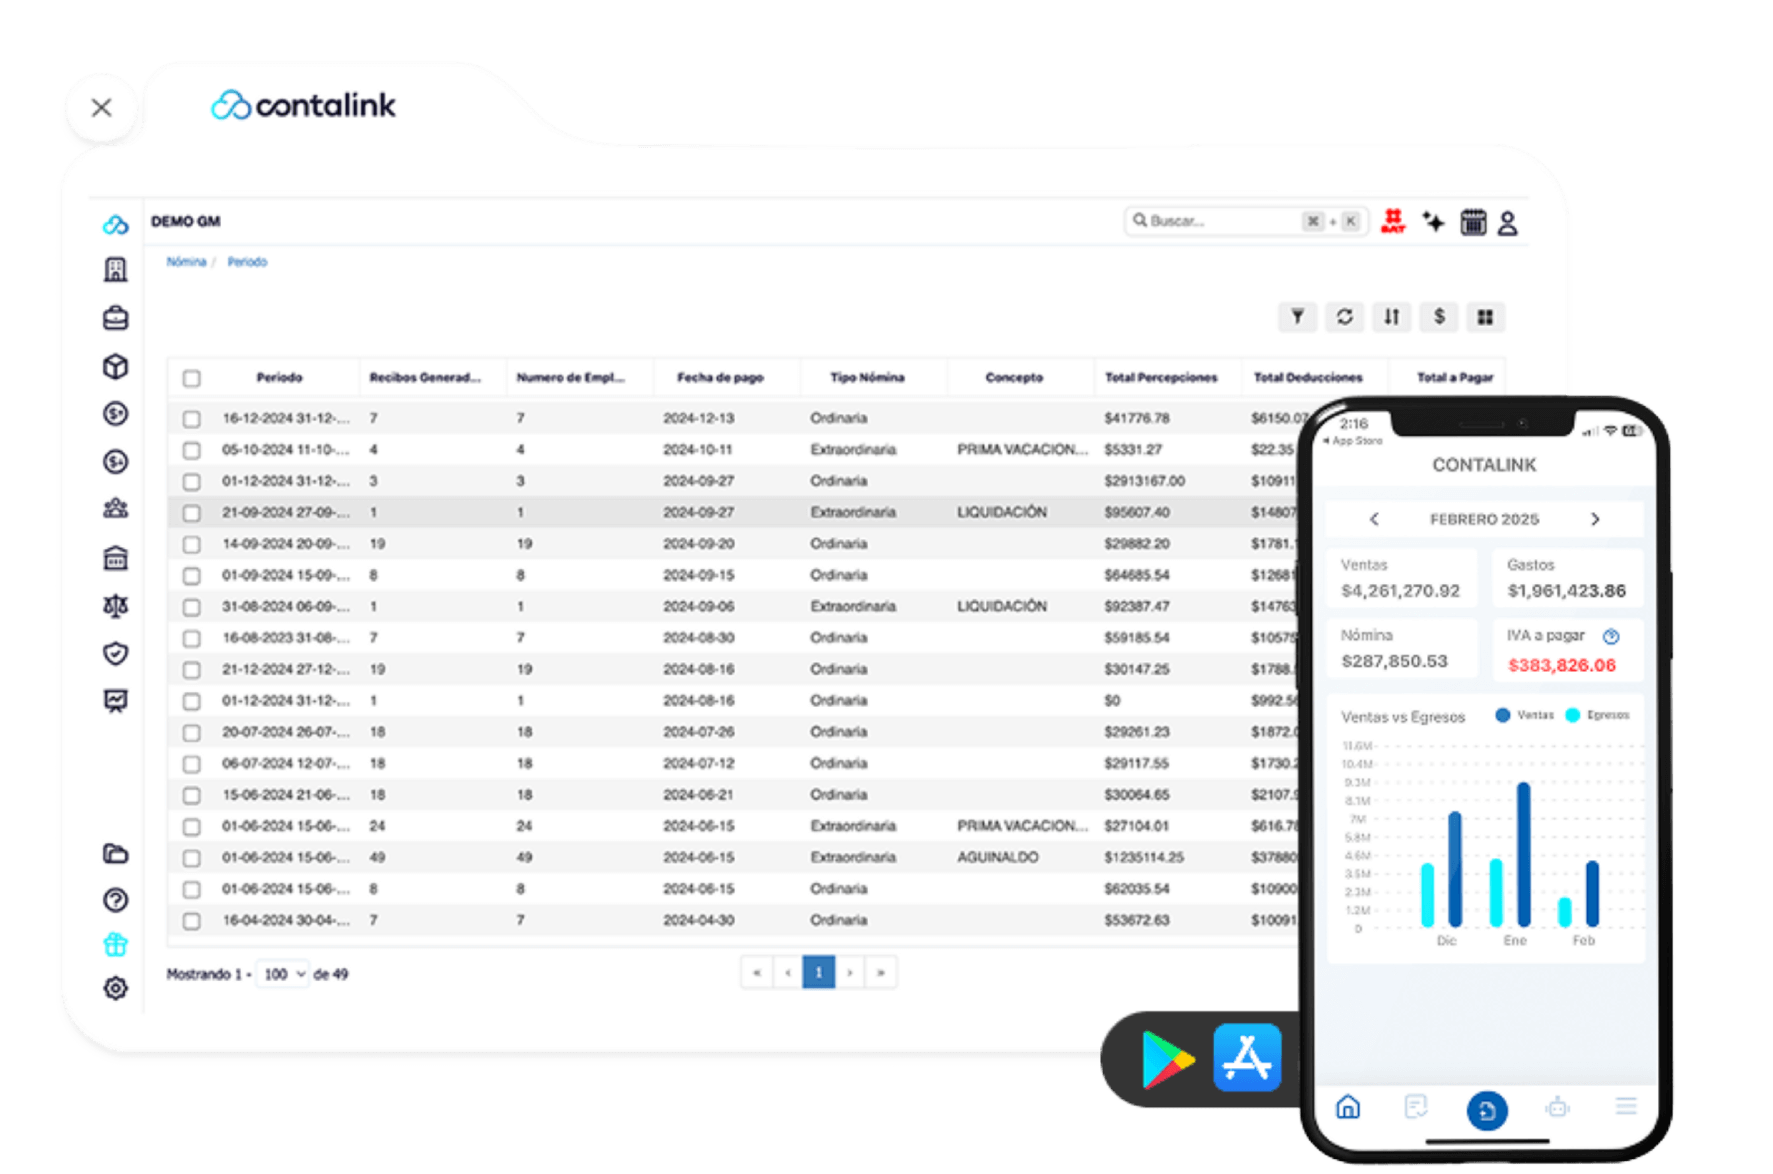Click the Nómina breadcrumb link
The width and height of the screenshot is (1773, 1174).
[186, 262]
